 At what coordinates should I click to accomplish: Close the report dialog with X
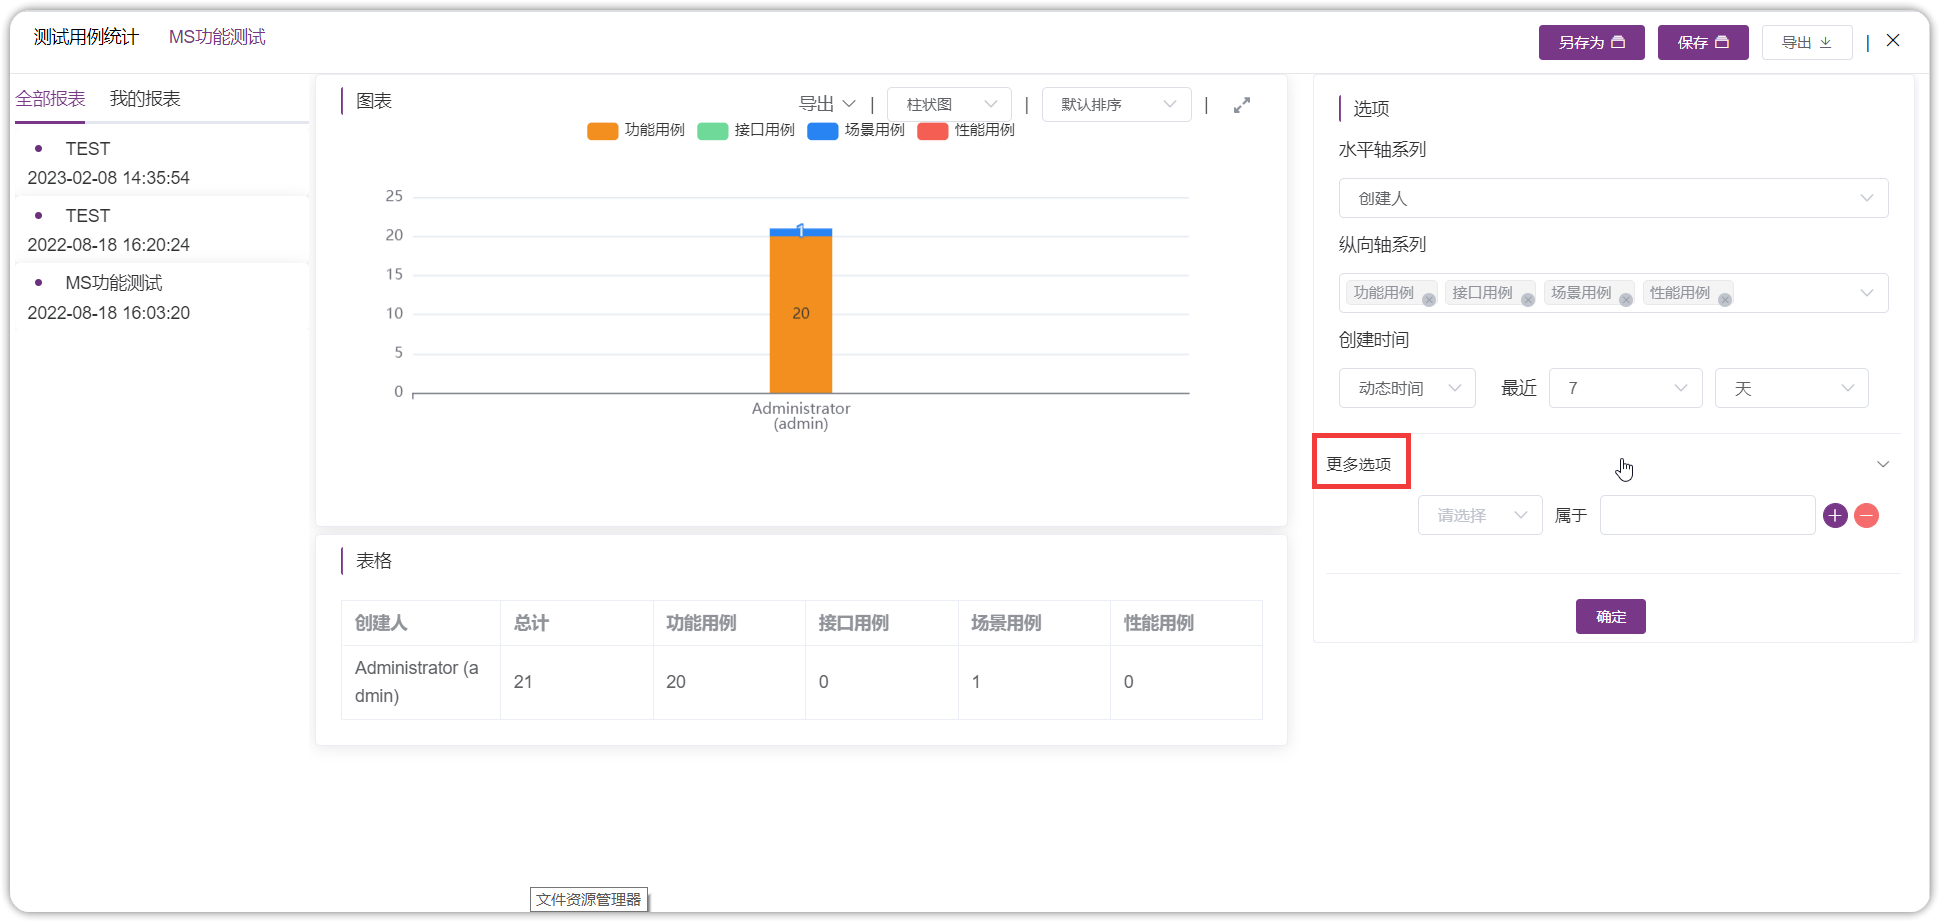click(x=1893, y=40)
